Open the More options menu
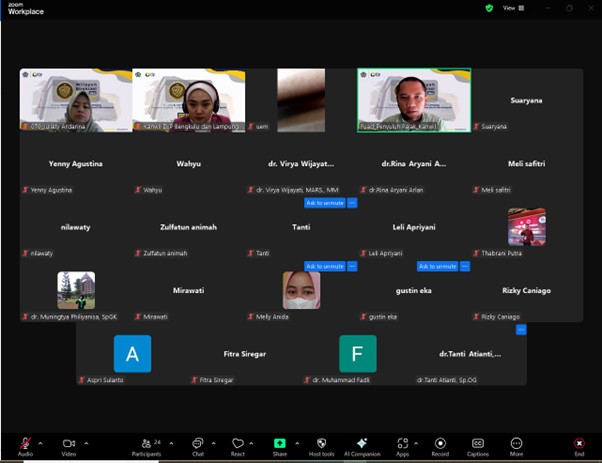602x463 pixels. [x=516, y=443]
